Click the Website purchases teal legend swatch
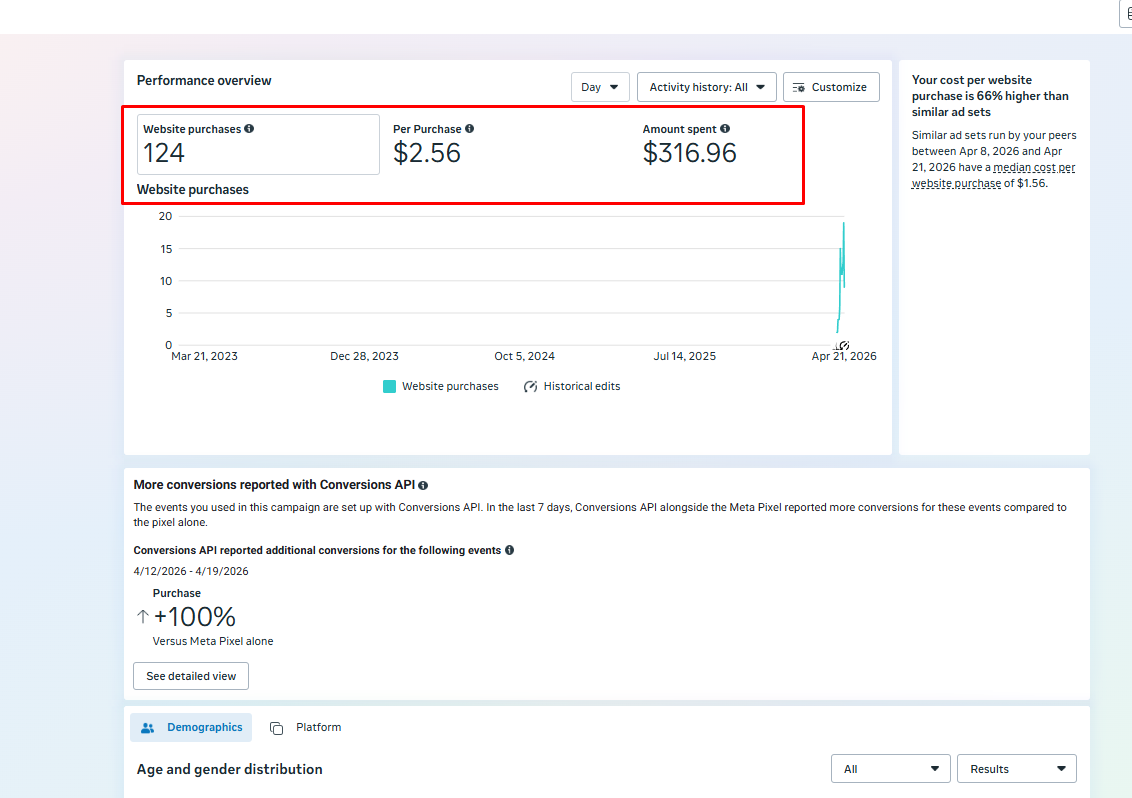This screenshot has width=1132, height=798. [389, 386]
